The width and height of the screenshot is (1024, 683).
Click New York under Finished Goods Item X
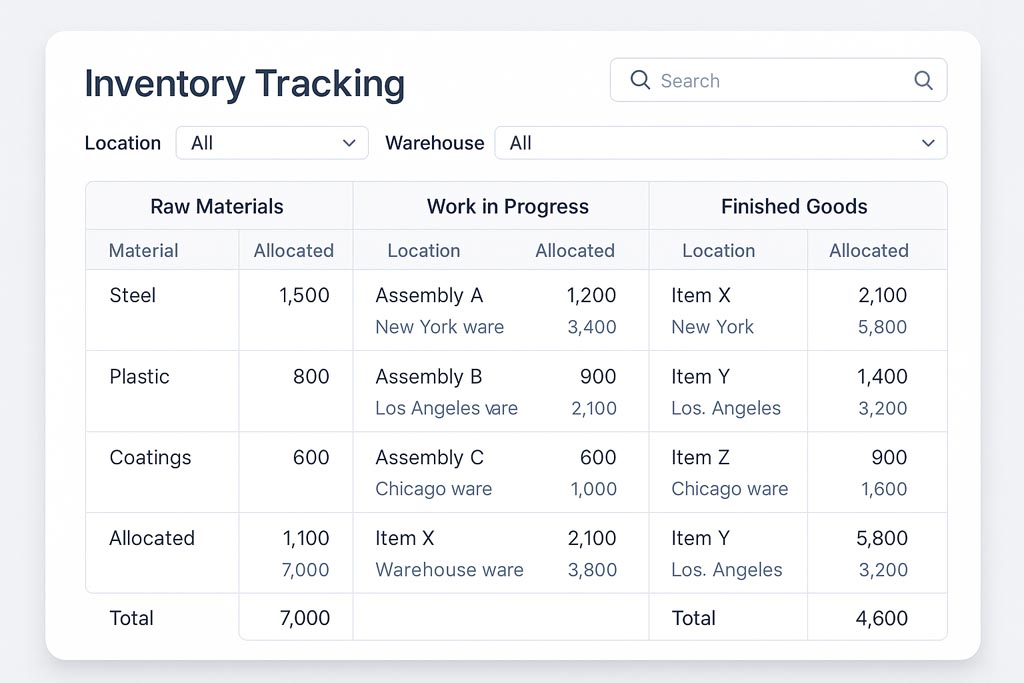pos(712,326)
